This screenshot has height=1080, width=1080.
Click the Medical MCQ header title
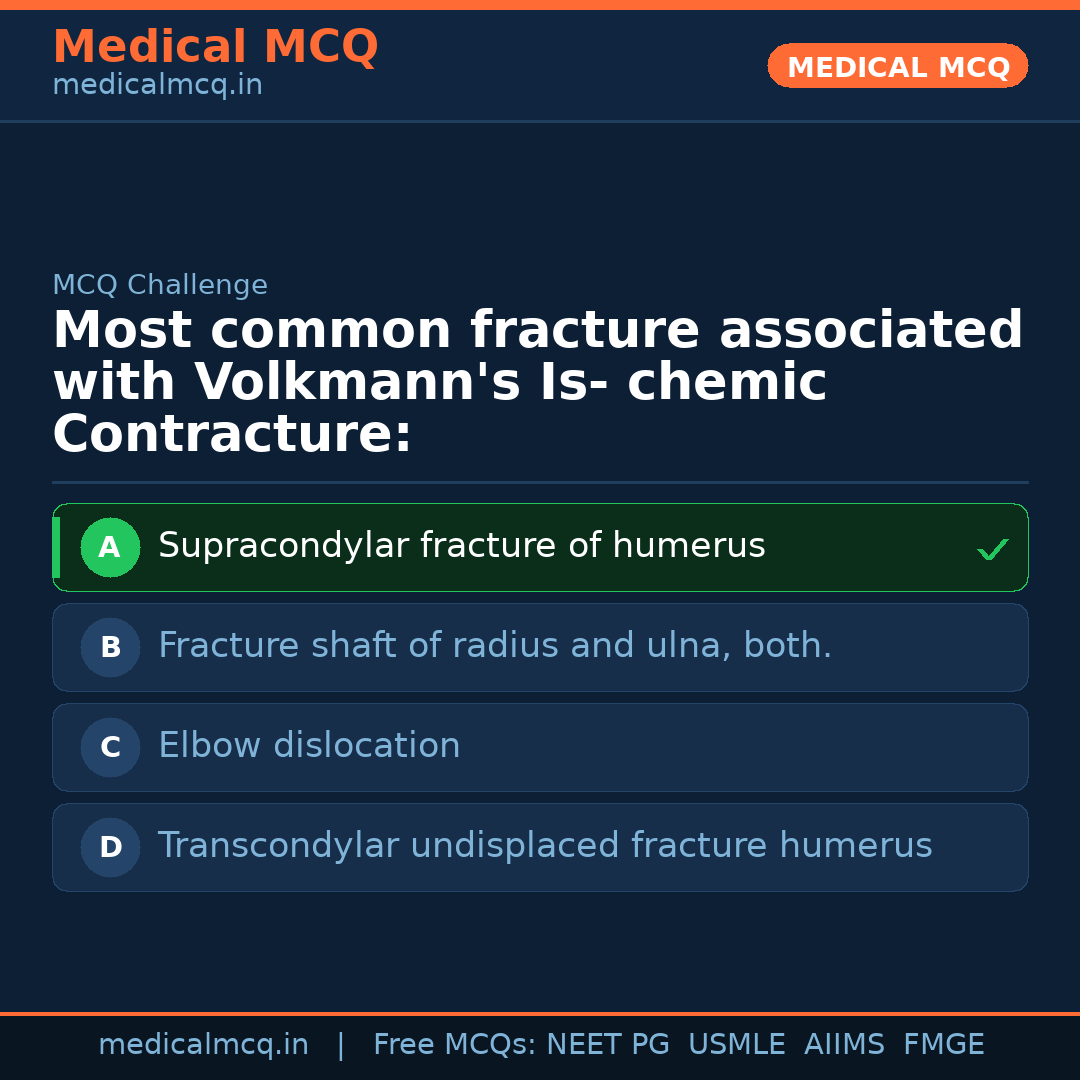[215, 47]
